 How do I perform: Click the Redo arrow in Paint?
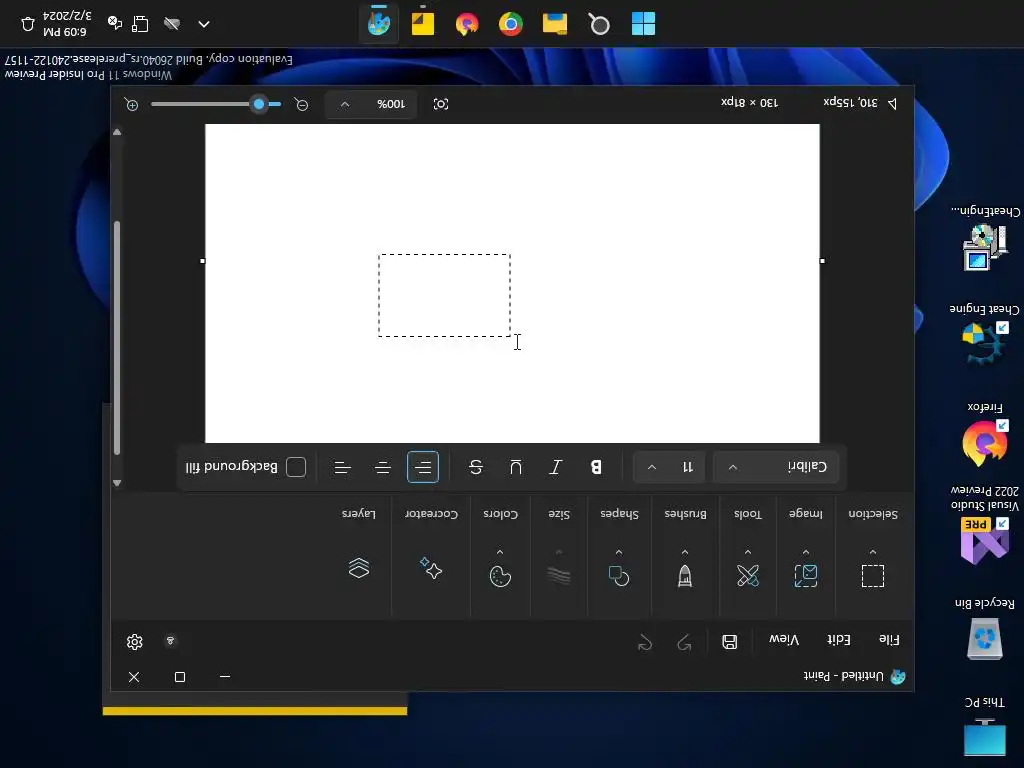pyautogui.click(x=645, y=643)
